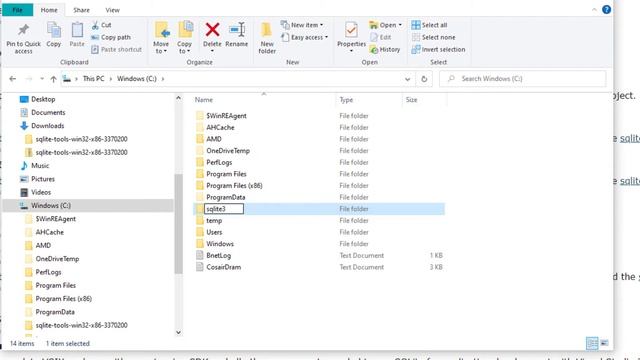Select Desktop in navigation pane

[43, 99]
